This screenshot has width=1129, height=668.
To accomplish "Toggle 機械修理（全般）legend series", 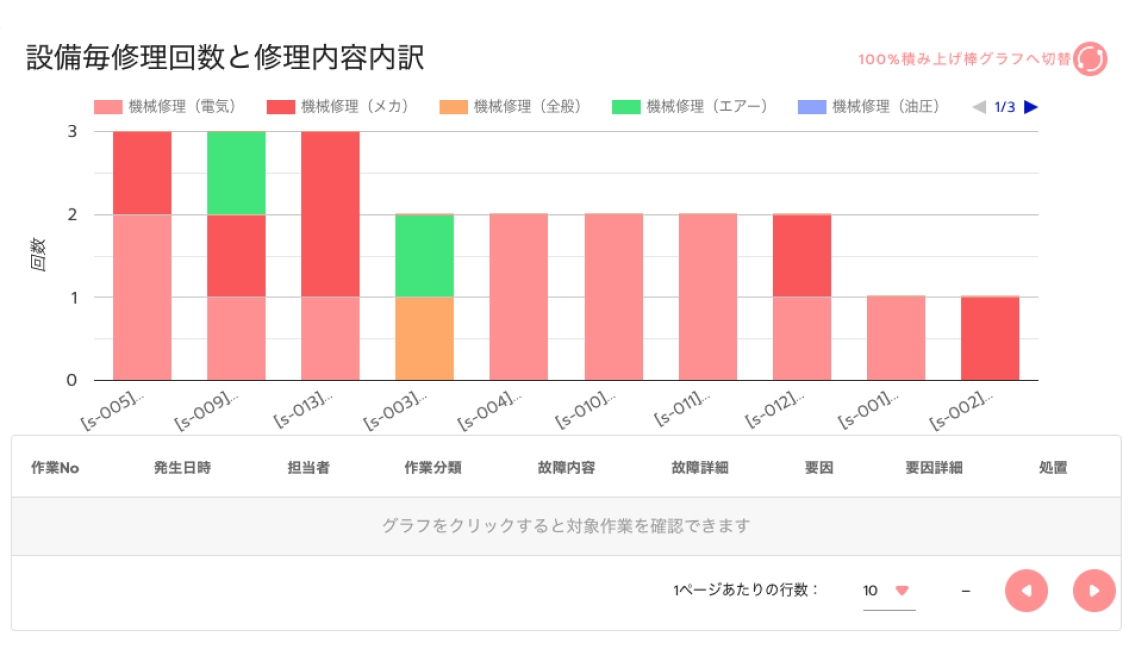I will click(511, 107).
